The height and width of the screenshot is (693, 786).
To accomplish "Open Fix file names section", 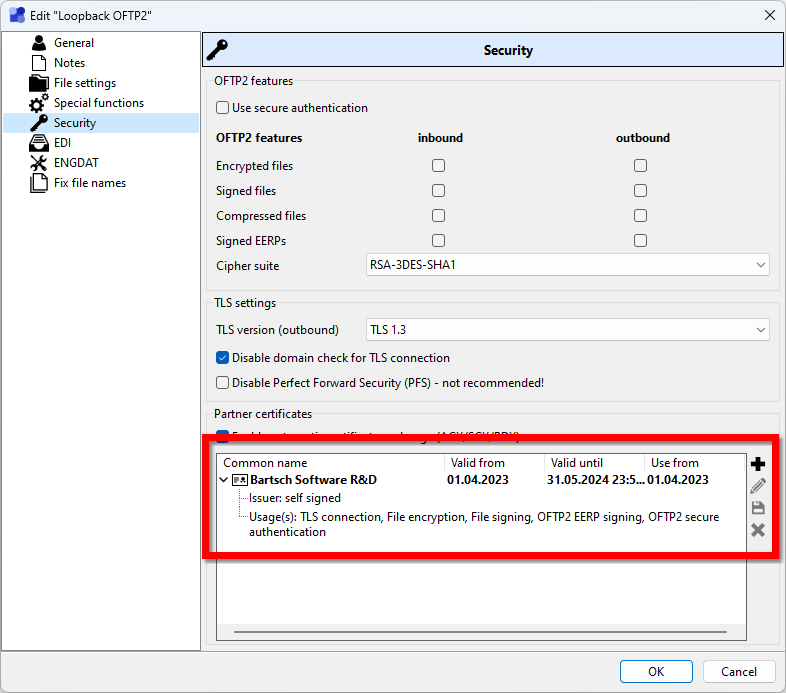I will coord(90,183).
